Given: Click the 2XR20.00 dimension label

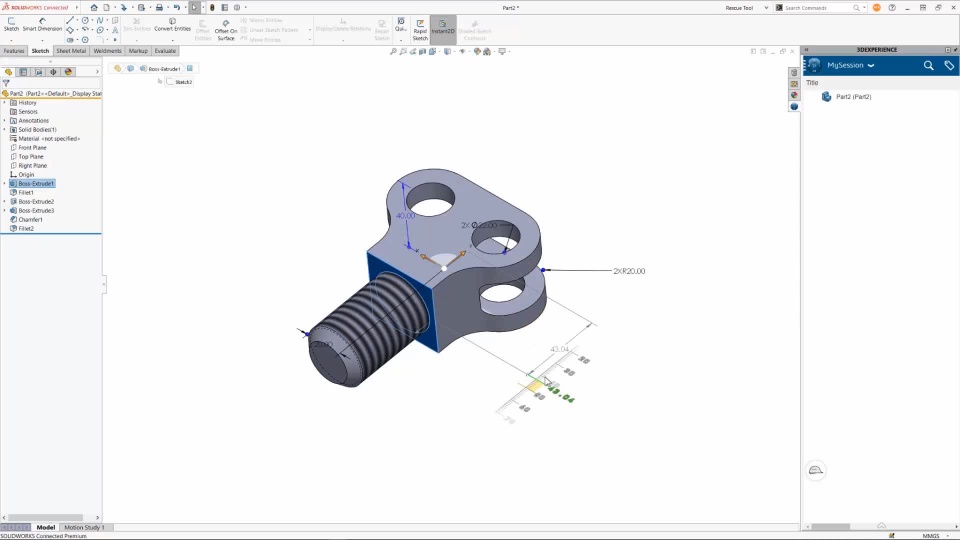Looking at the screenshot, I should (629, 271).
